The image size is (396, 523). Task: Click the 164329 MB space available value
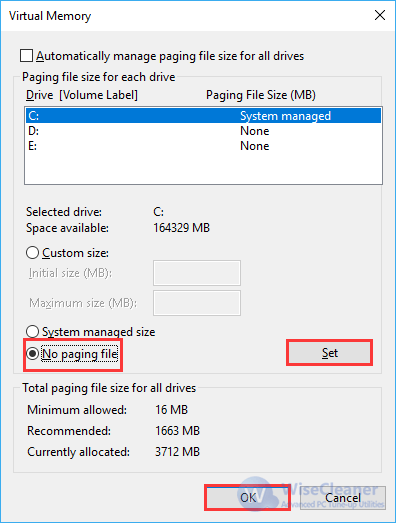click(x=181, y=228)
